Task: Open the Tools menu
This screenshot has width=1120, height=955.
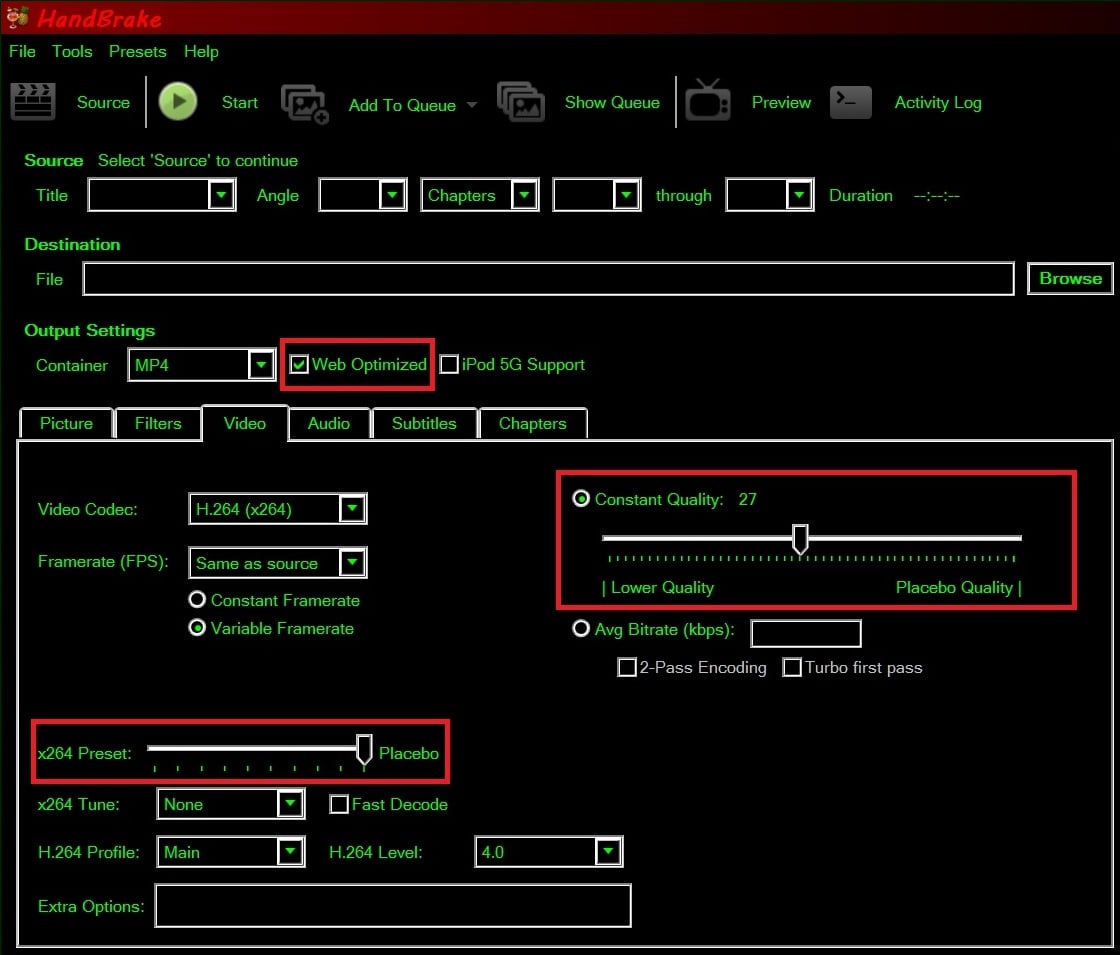Action: pyautogui.click(x=72, y=51)
